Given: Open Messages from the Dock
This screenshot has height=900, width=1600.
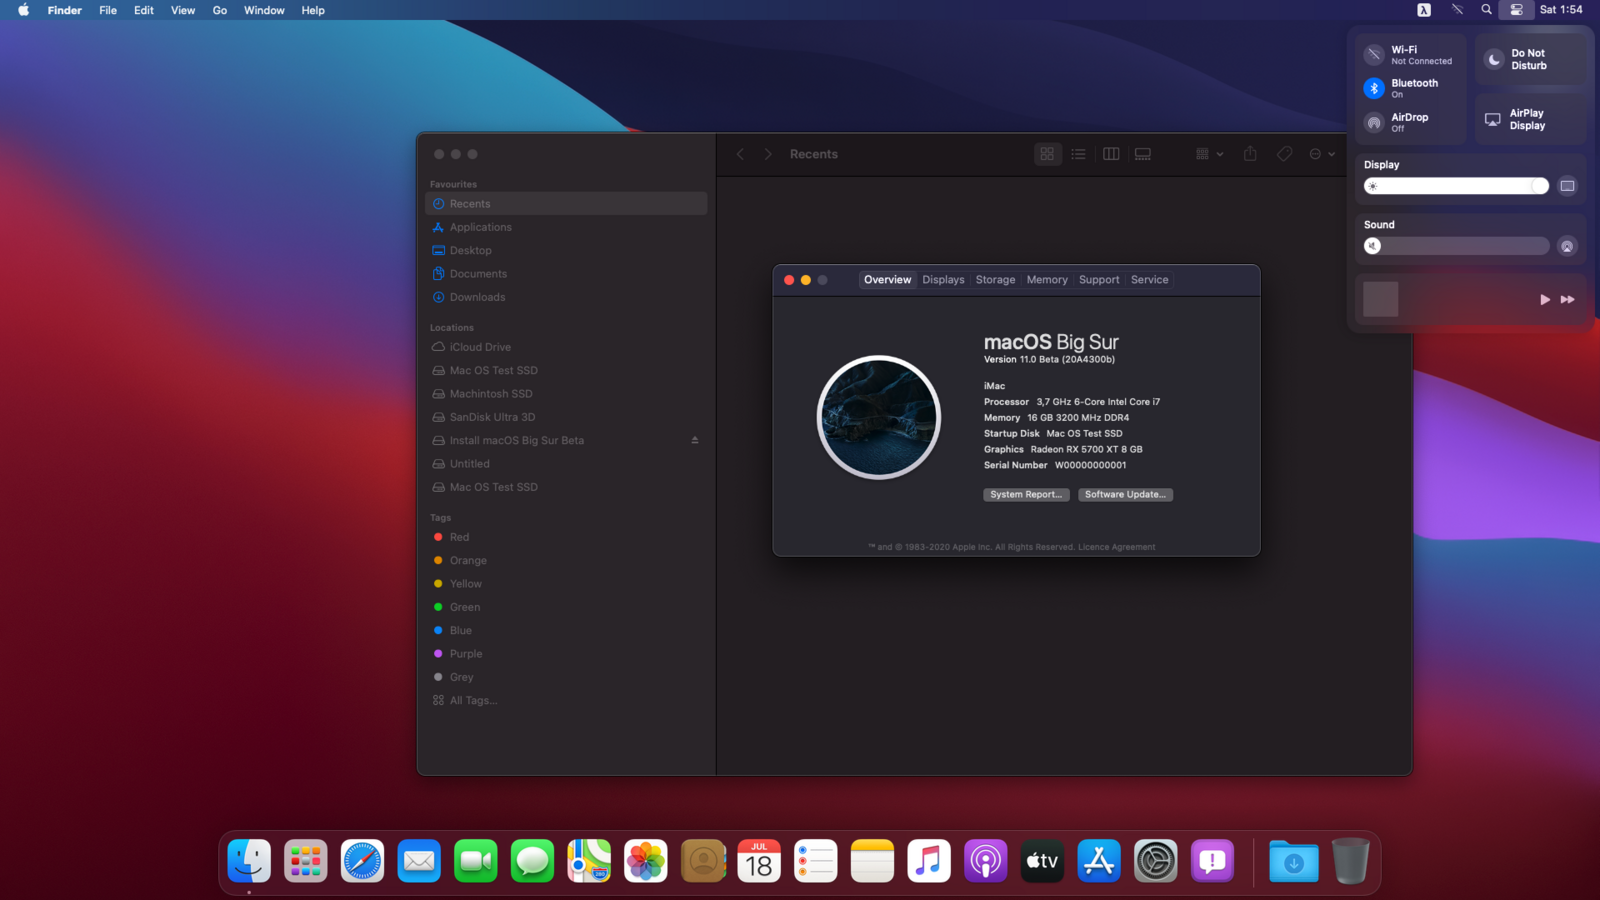Looking at the screenshot, I should 532,861.
